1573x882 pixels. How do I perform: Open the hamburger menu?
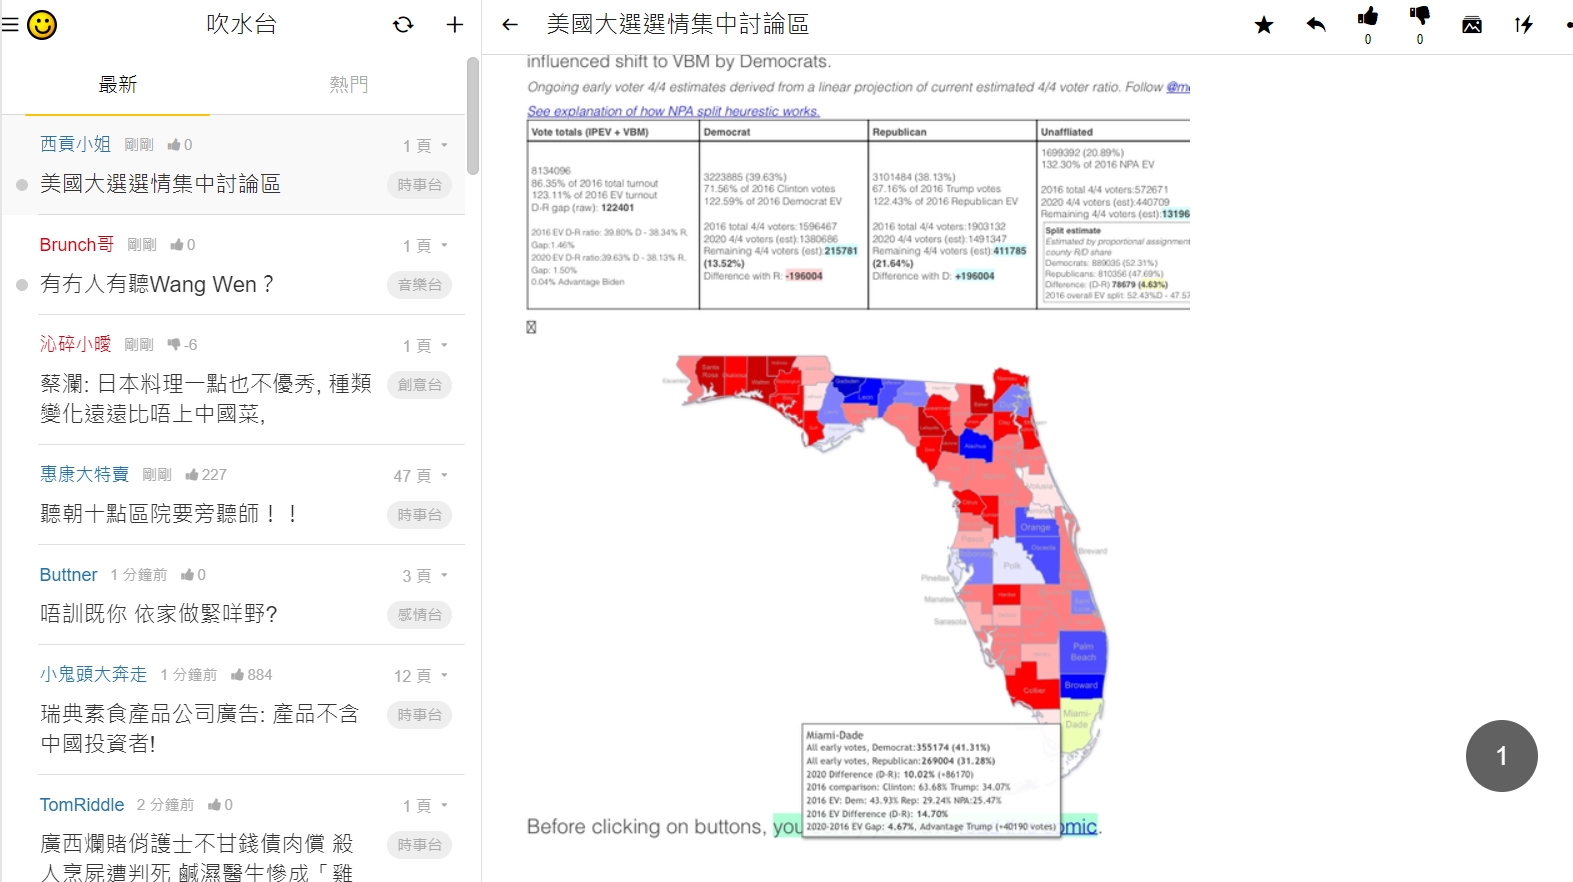[11, 25]
